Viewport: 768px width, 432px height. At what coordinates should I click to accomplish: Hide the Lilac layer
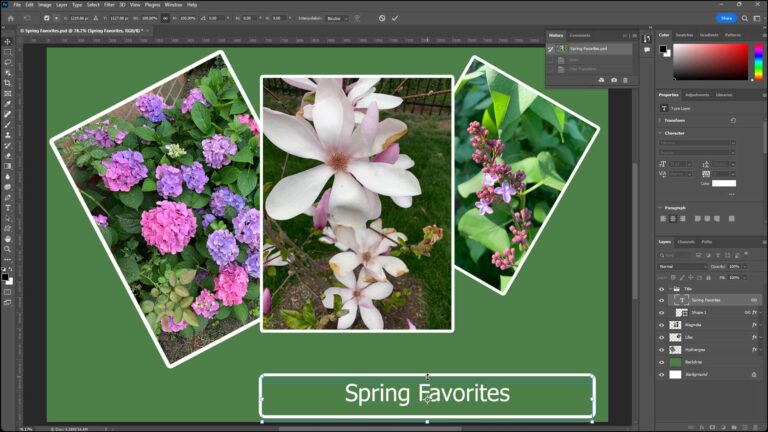pos(662,337)
